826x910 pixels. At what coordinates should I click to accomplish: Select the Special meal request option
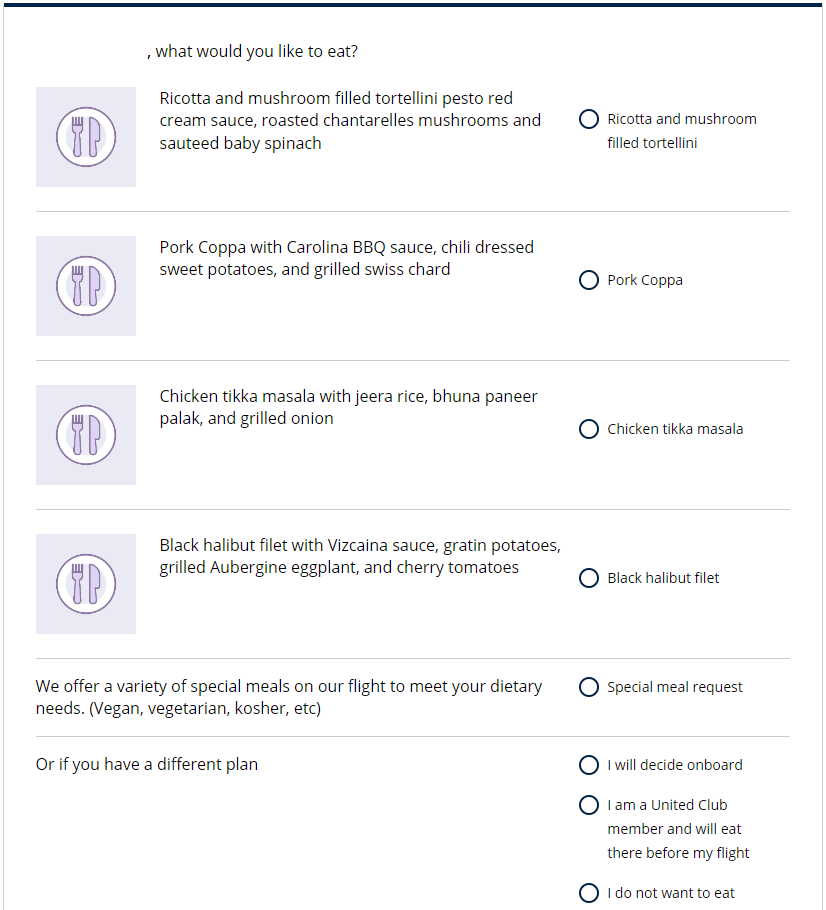[589, 687]
